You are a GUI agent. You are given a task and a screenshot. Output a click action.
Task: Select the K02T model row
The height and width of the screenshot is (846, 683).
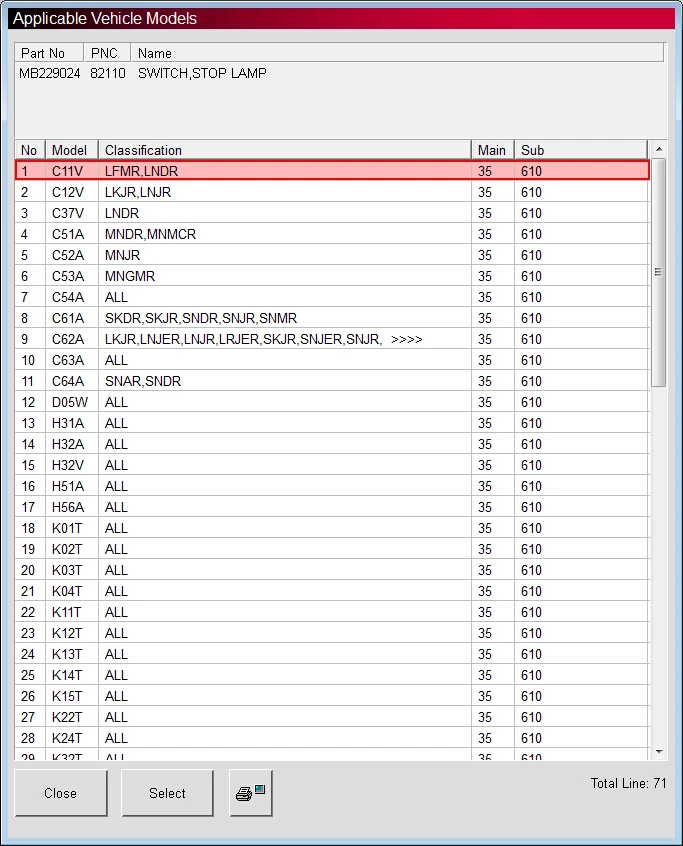pos(332,550)
